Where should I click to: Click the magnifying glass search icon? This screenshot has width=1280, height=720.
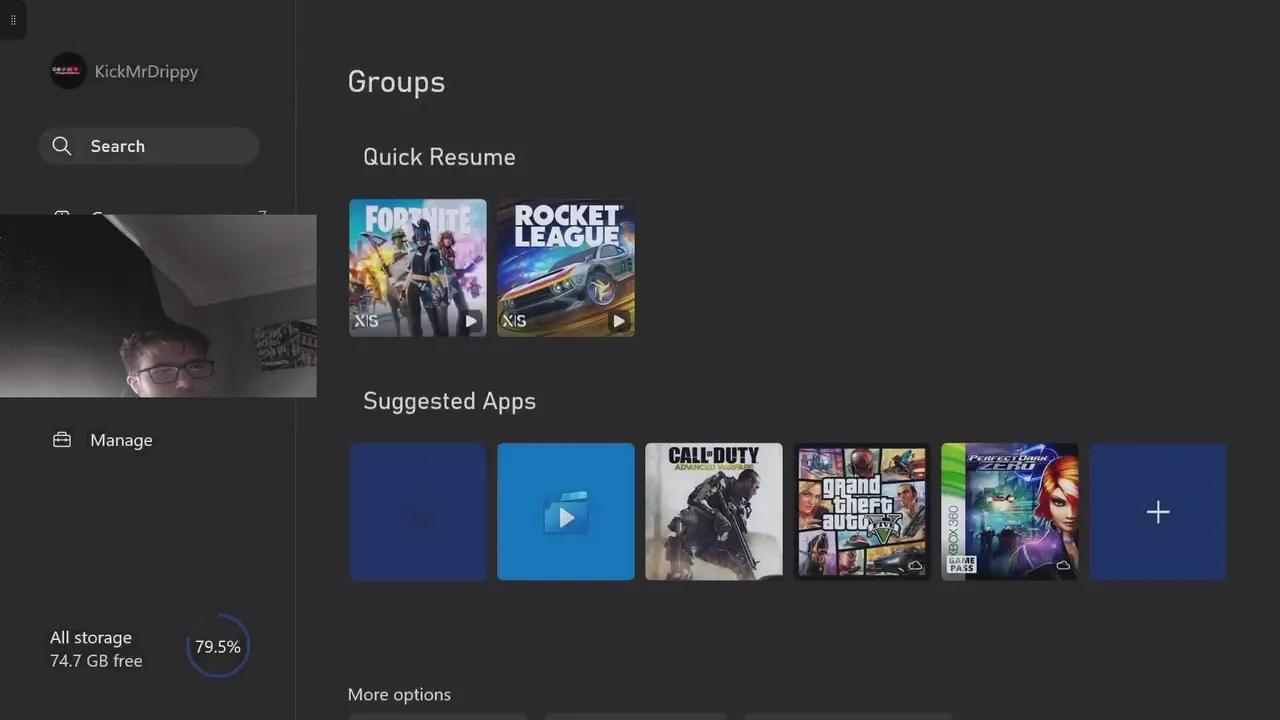point(62,146)
